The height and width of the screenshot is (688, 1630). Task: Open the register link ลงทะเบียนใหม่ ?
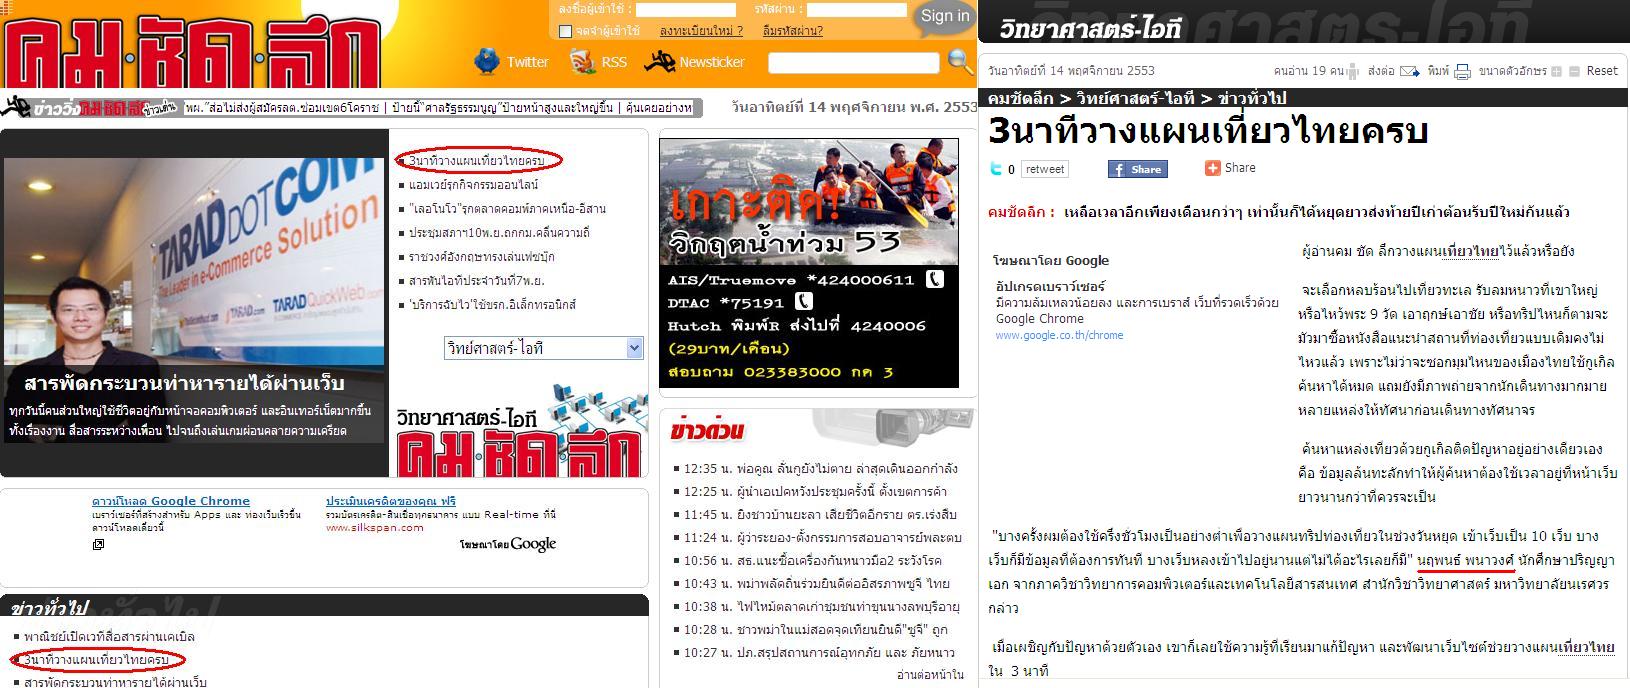click(x=701, y=31)
